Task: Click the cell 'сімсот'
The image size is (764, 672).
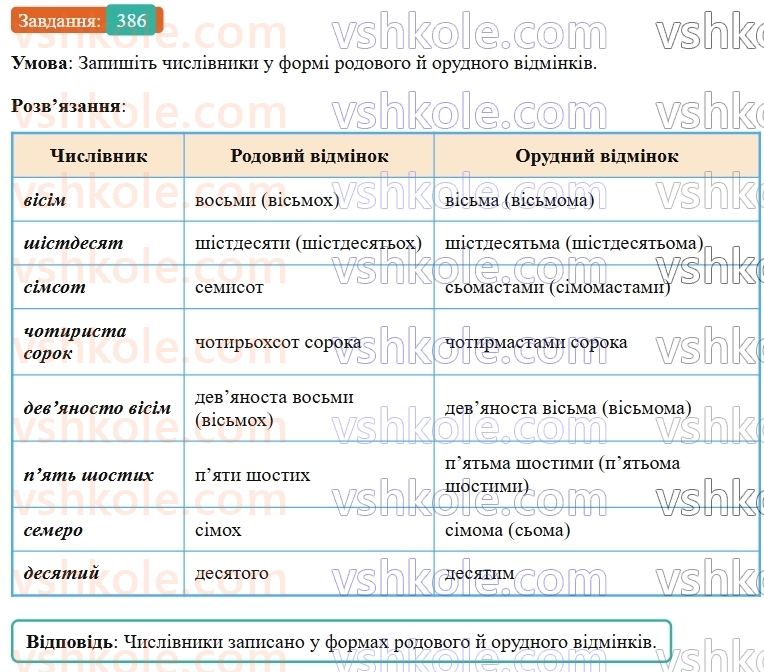Action: 98,287
